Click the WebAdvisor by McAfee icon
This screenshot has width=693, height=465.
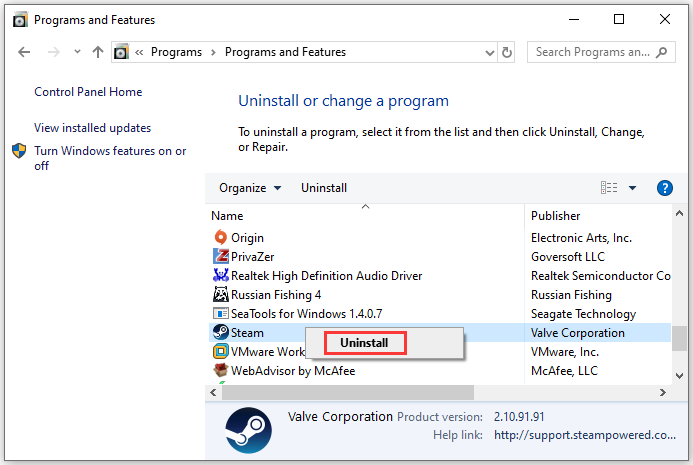[x=221, y=370]
